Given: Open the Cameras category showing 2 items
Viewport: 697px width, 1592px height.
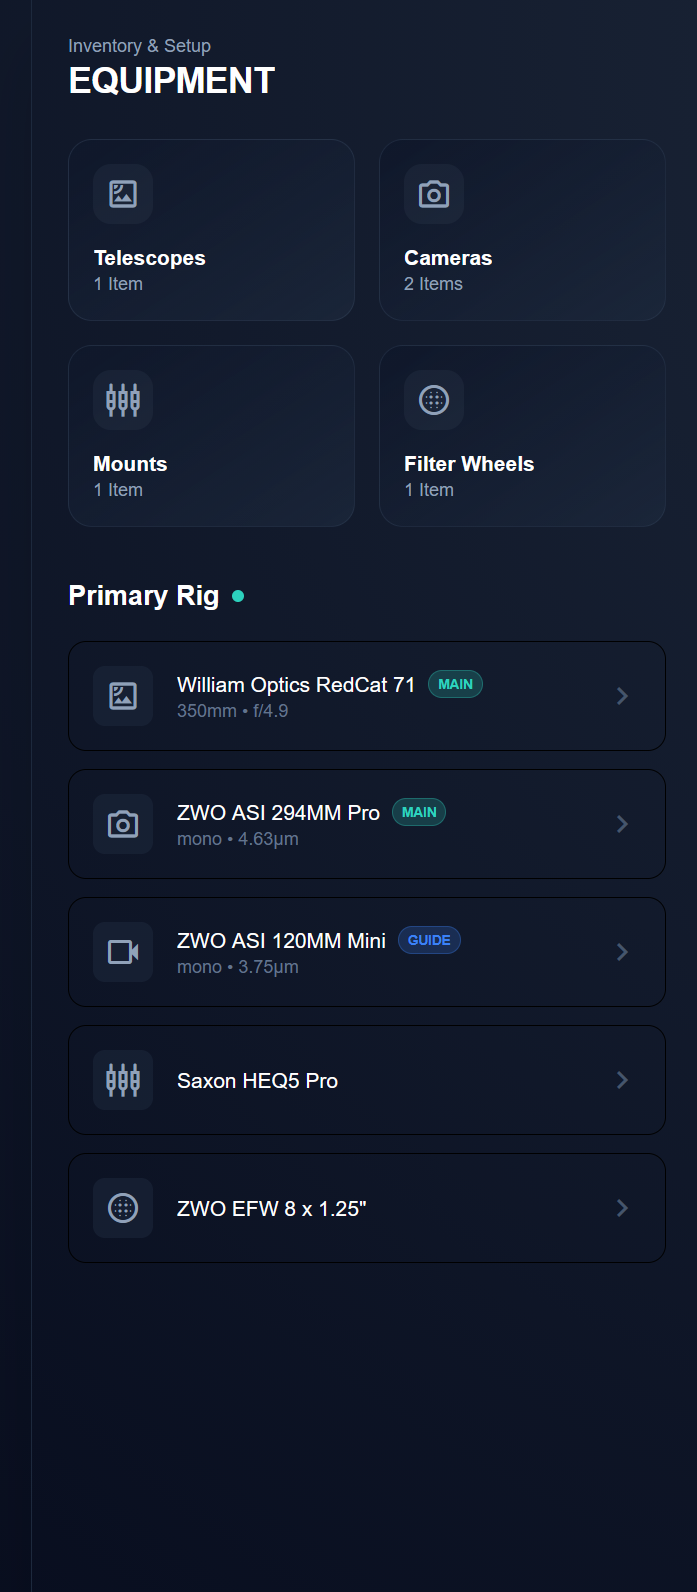Looking at the screenshot, I should click(522, 230).
